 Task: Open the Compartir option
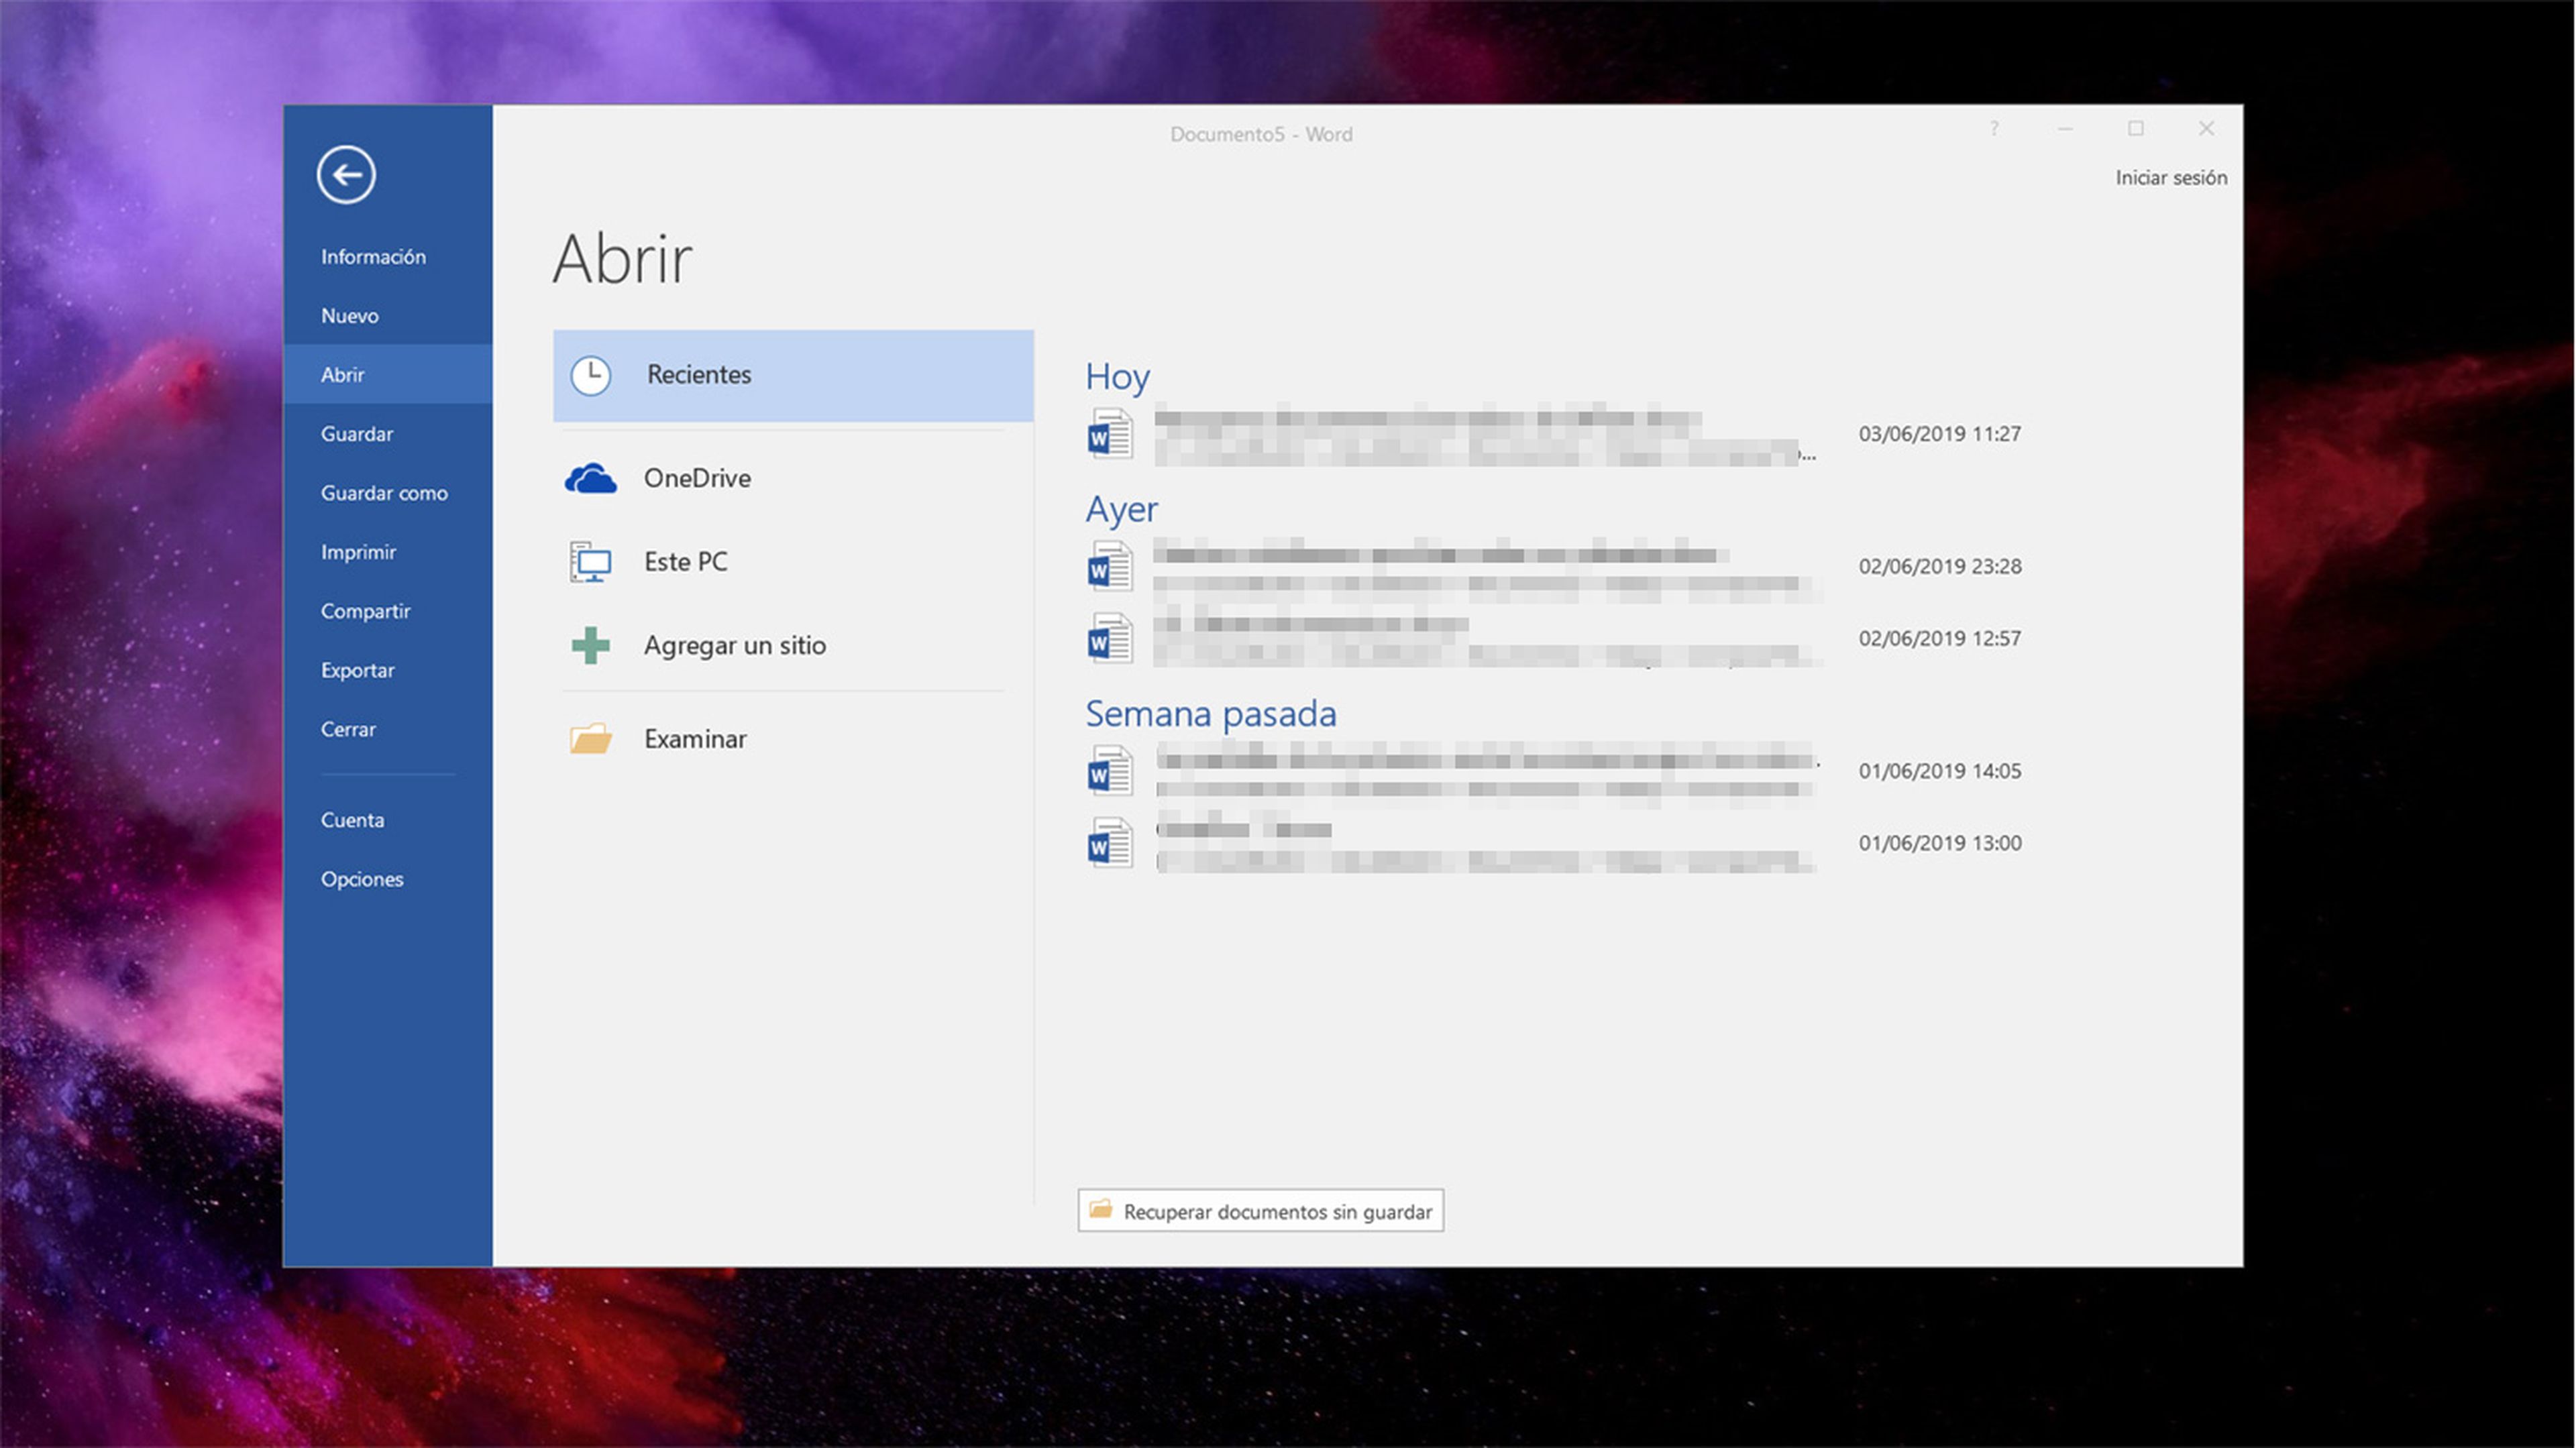(x=388, y=611)
